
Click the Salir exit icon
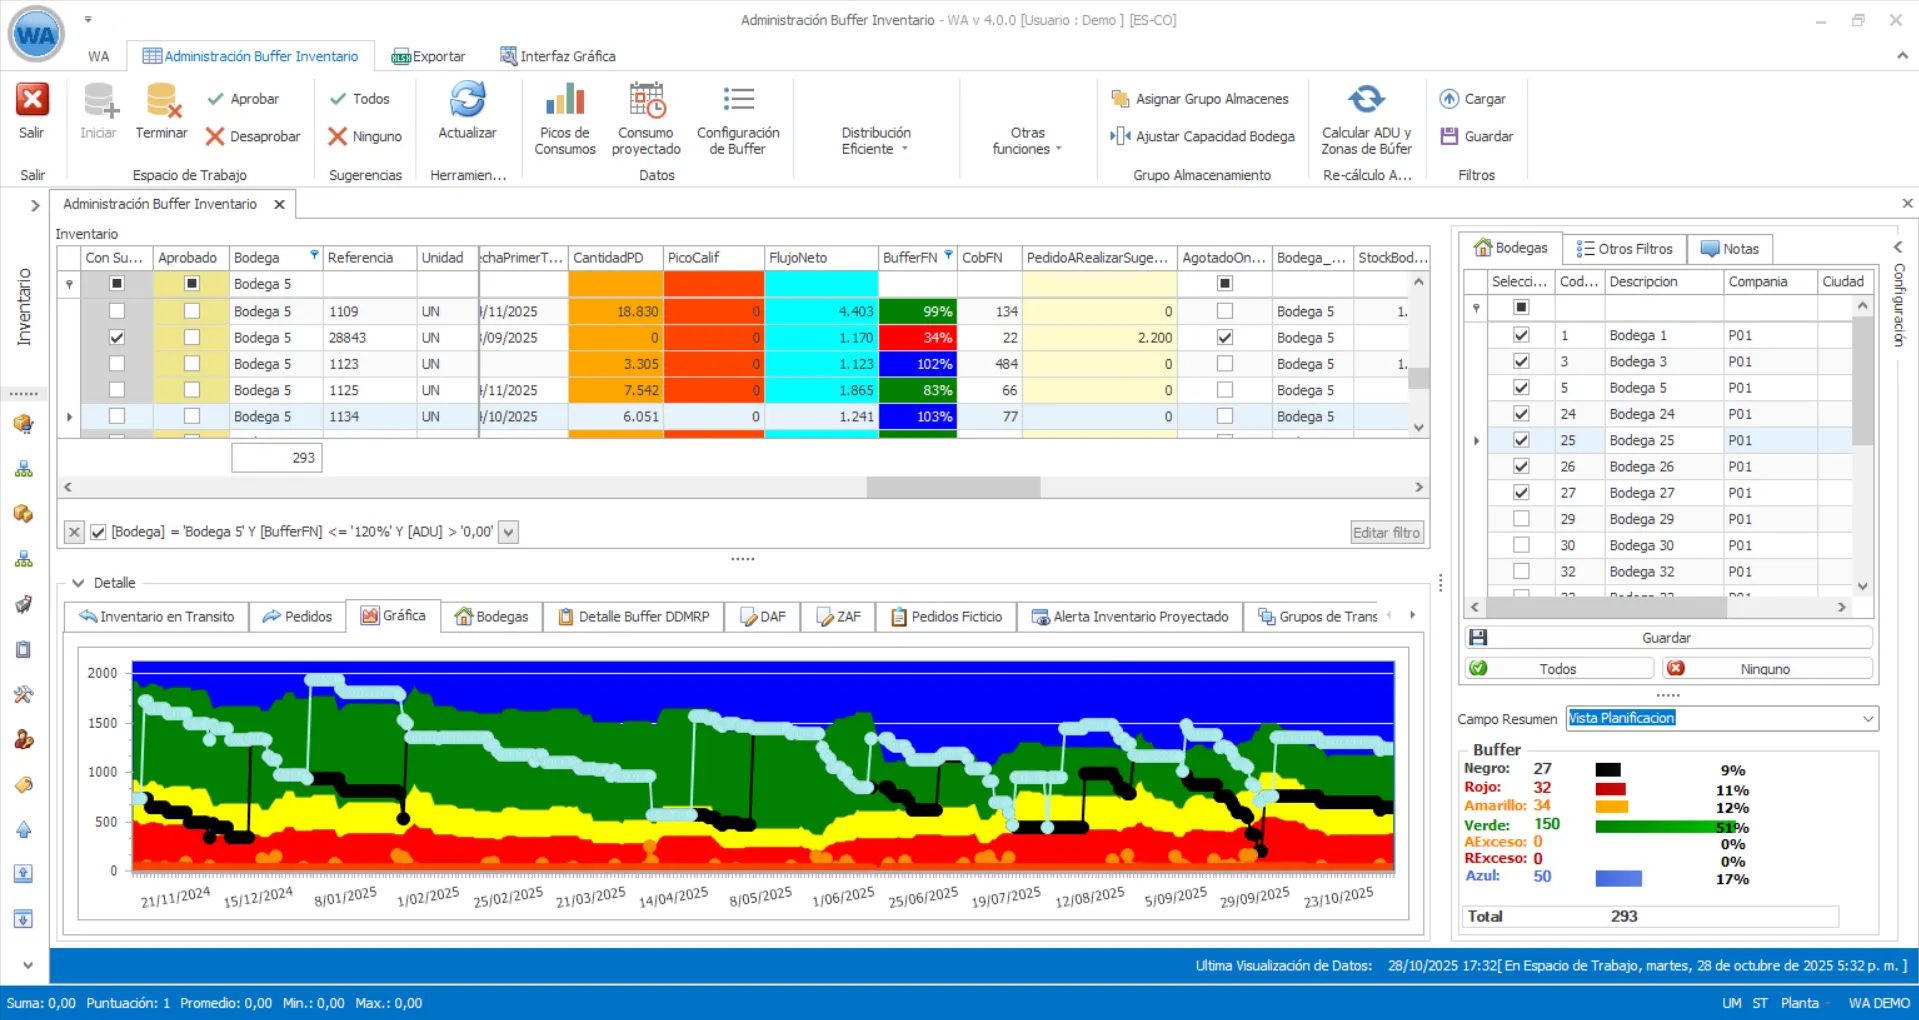pyautogui.click(x=32, y=100)
